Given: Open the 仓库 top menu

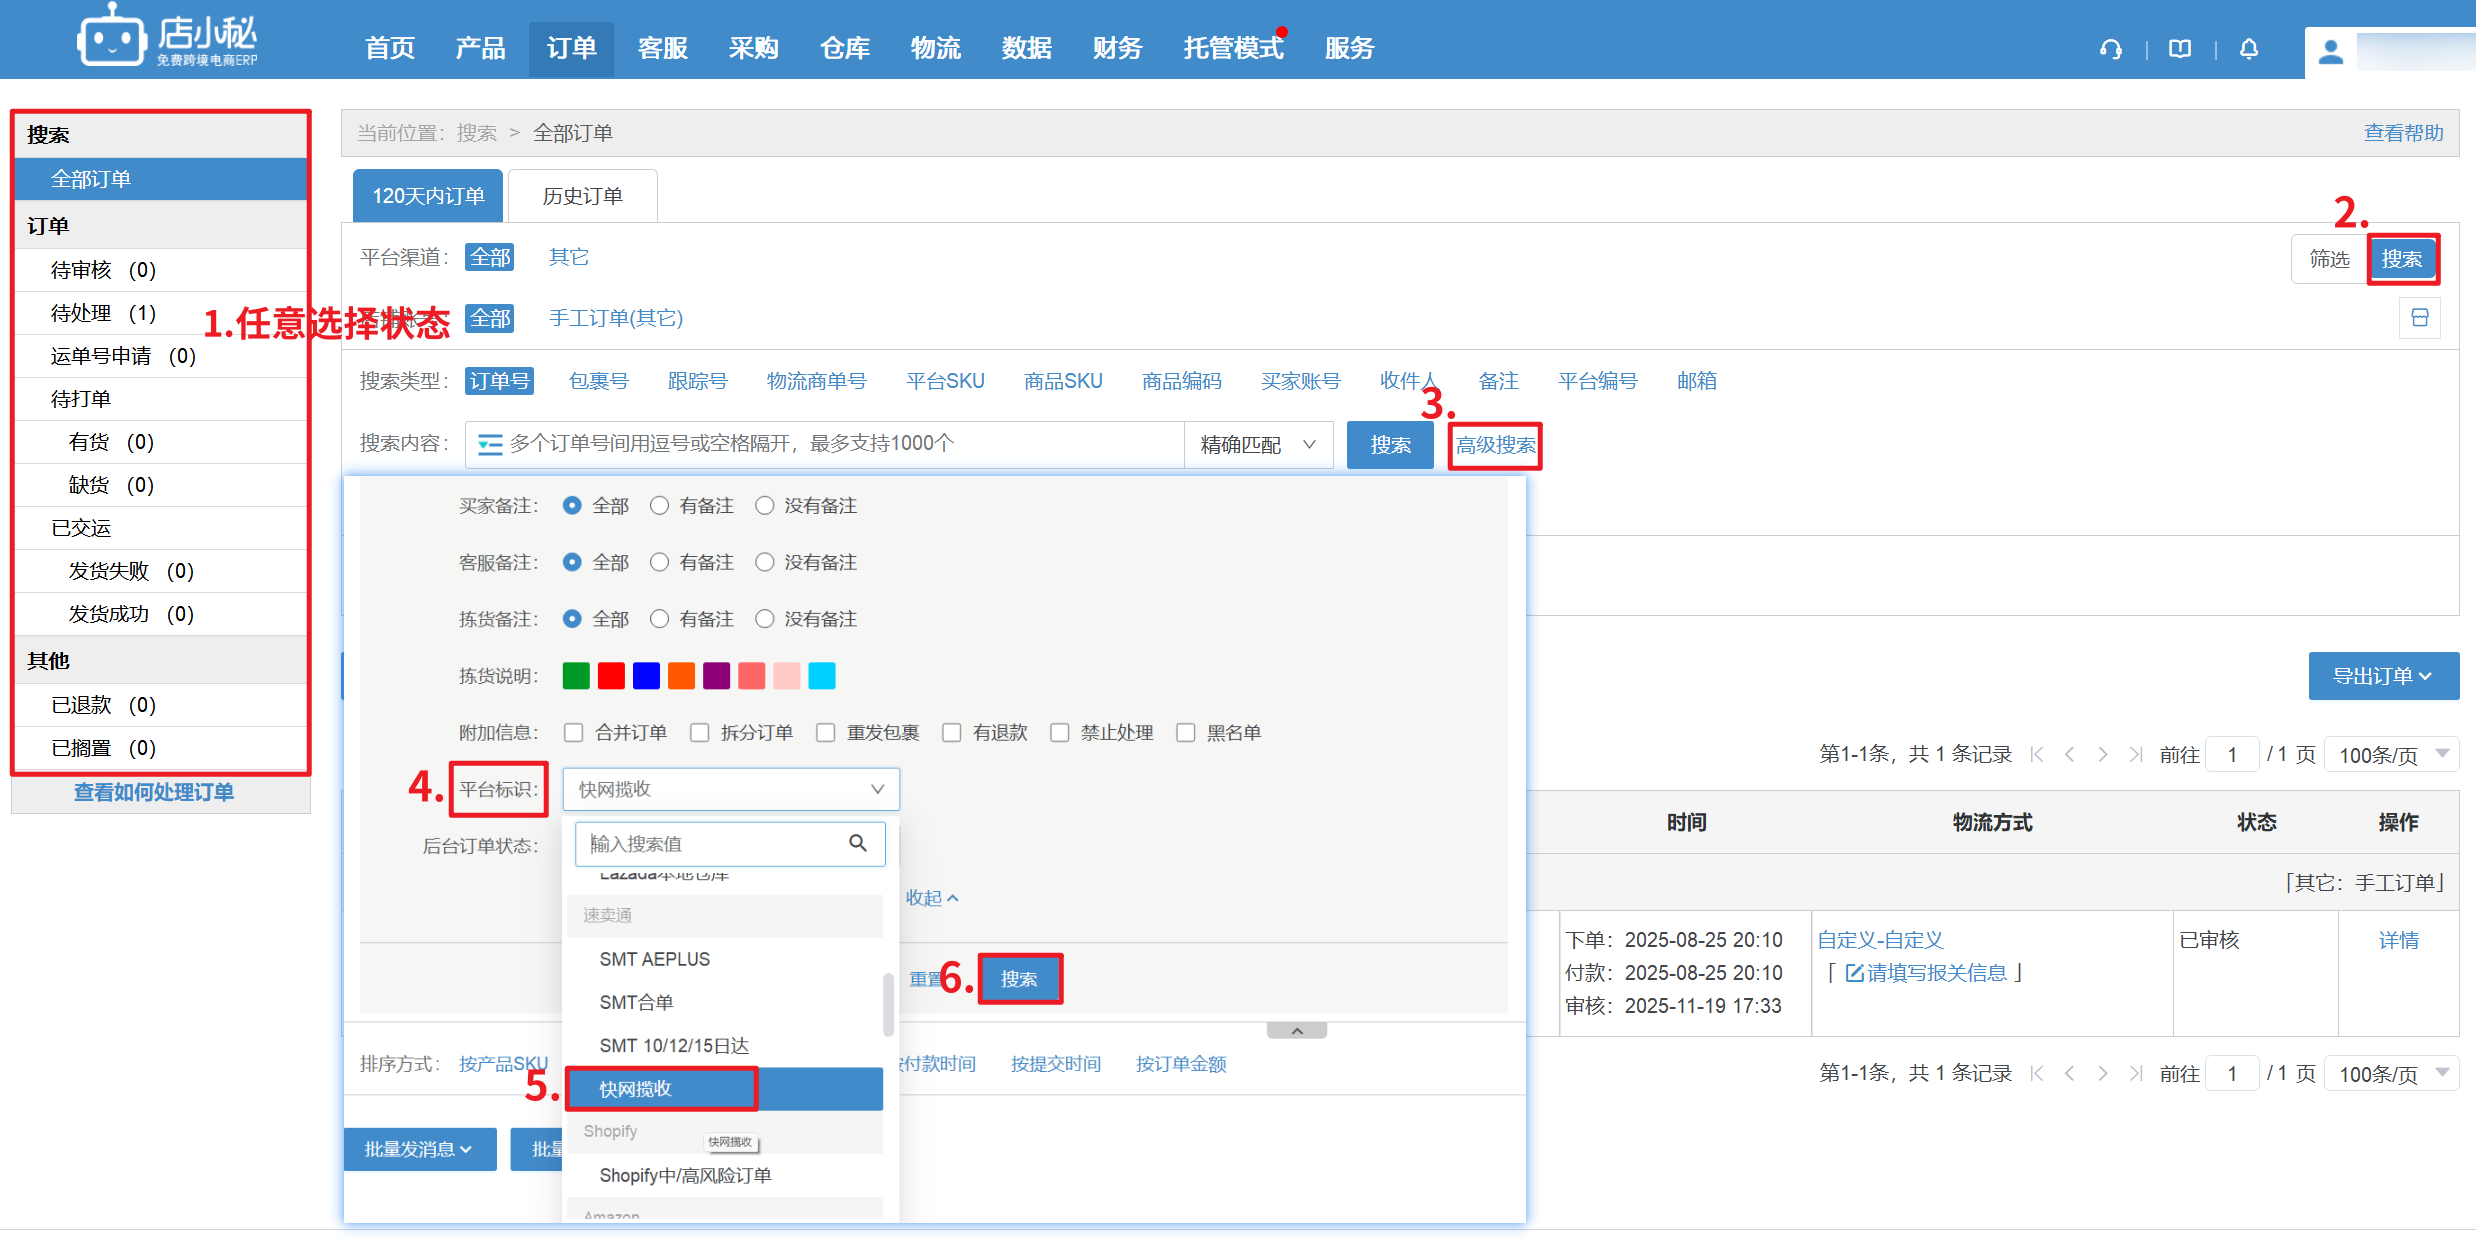Looking at the screenshot, I should pyautogui.click(x=844, y=48).
